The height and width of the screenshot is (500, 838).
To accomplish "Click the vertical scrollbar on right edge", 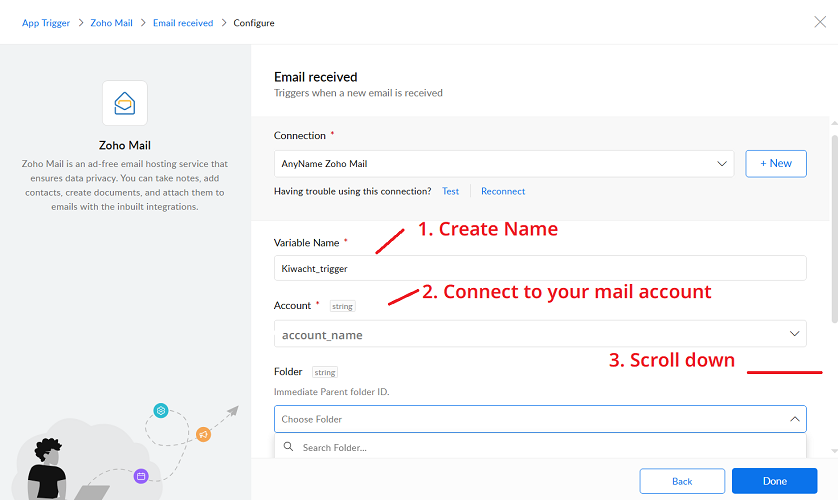I will 834,220.
